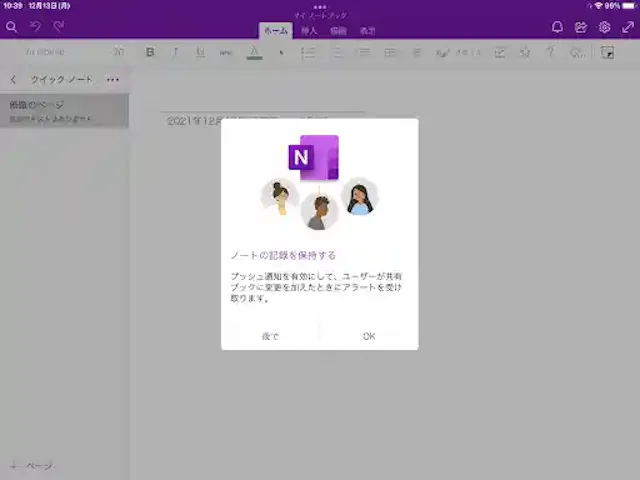
Task: Add a new page with + ページ
Action: click(32, 465)
